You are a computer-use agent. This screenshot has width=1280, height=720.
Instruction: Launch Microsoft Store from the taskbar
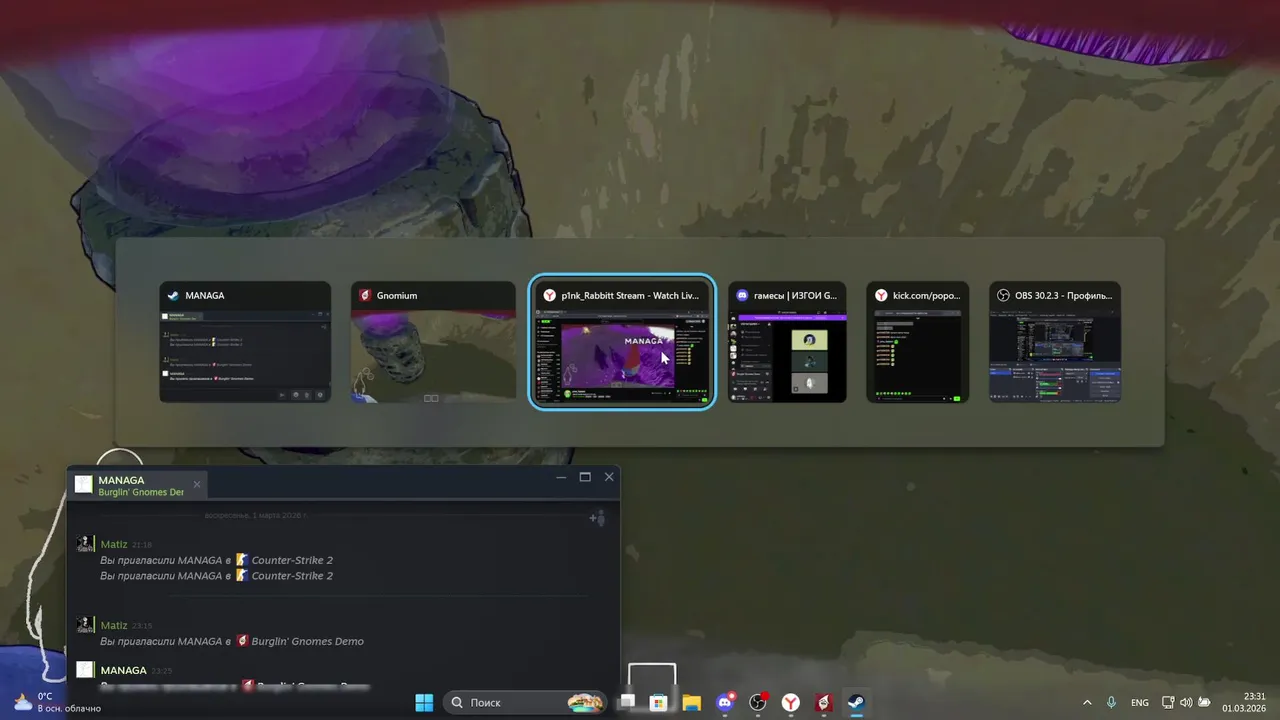click(659, 702)
